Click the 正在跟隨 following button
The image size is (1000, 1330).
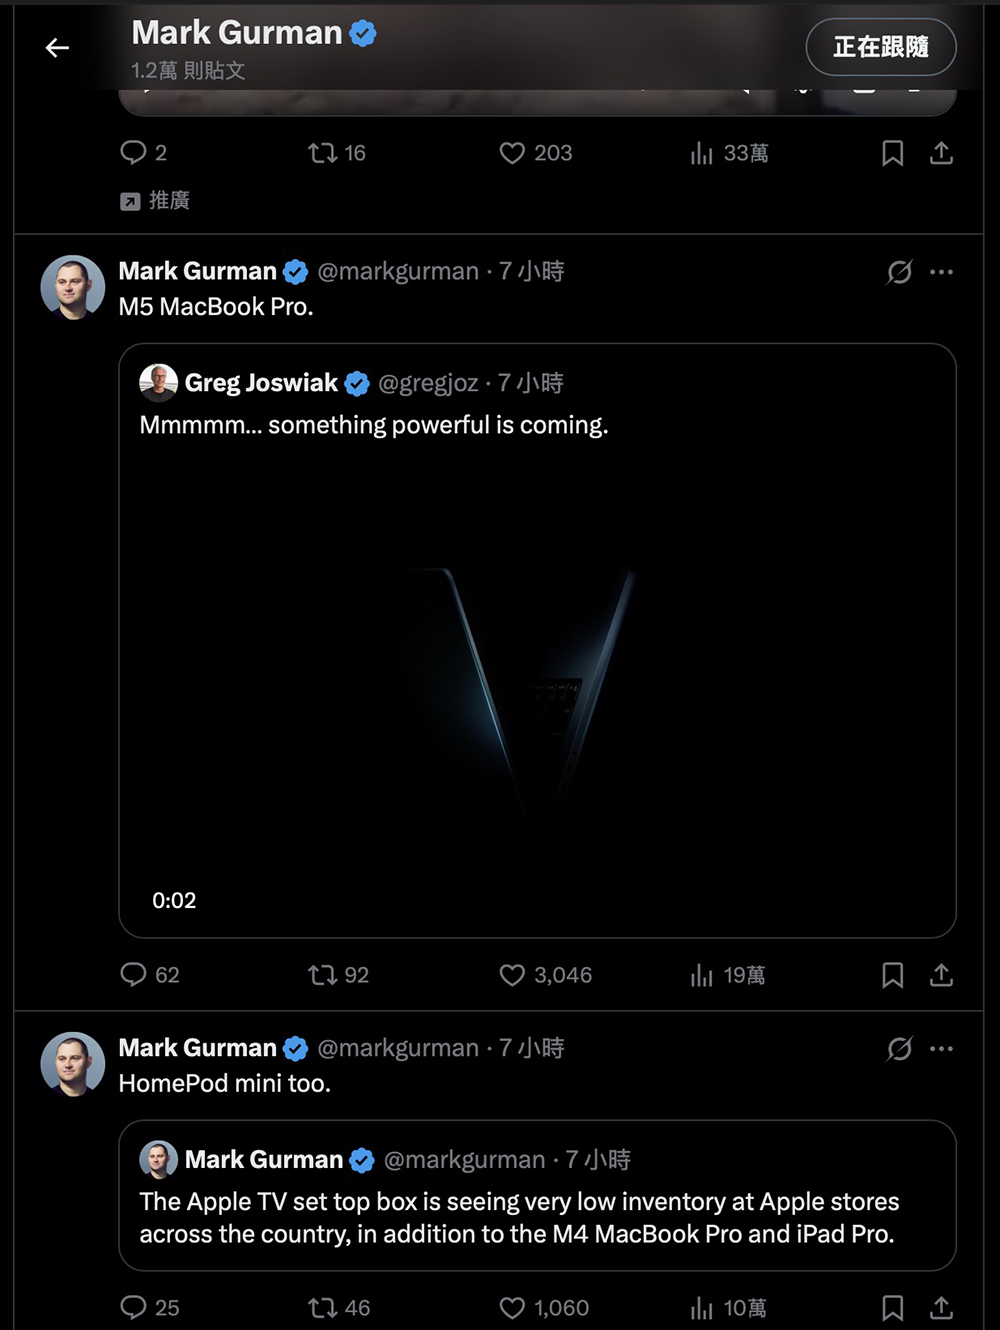880,47
